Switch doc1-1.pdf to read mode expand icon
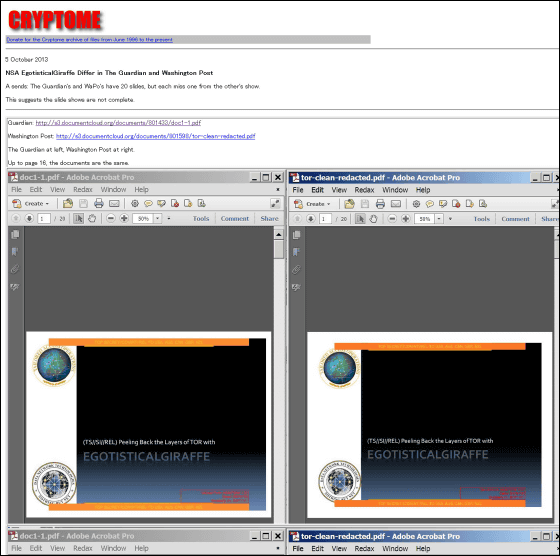560x556 pixels. 275,204
